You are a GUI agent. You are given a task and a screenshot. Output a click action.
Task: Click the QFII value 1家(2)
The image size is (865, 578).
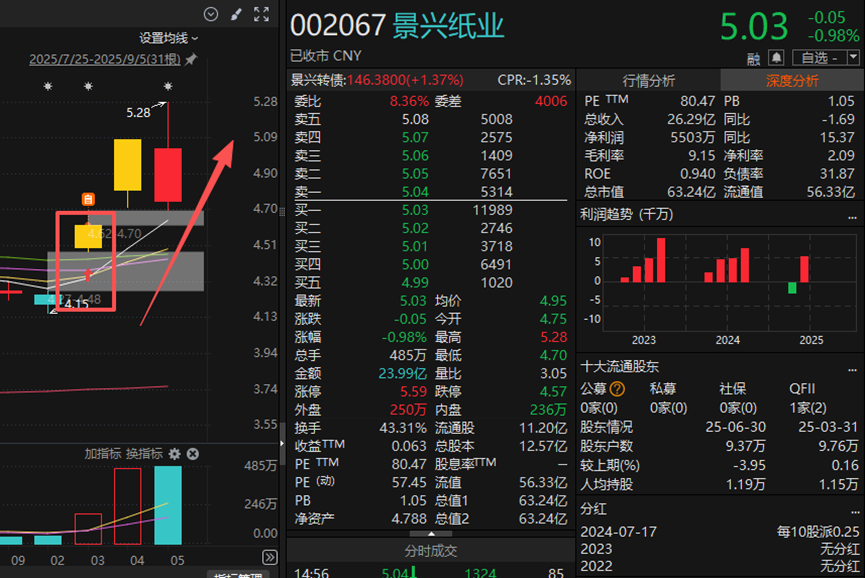pyautogui.click(x=808, y=408)
